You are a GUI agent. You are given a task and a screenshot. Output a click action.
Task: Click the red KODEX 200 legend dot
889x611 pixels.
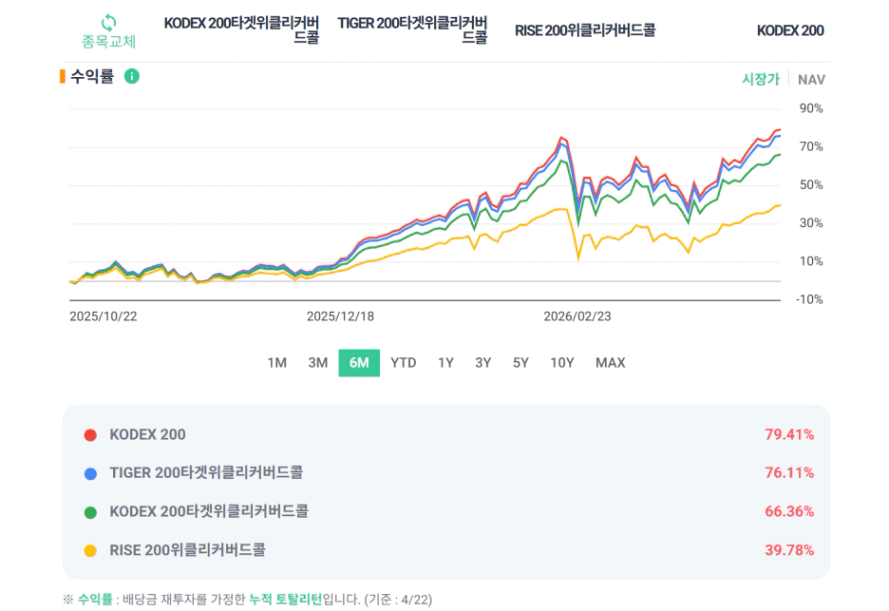pyautogui.click(x=90, y=435)
